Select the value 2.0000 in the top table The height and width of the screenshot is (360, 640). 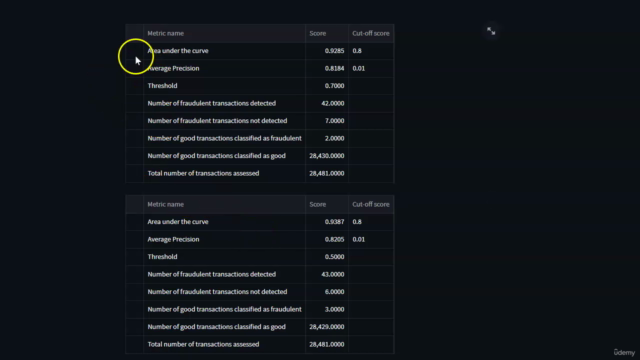(334, 138)
